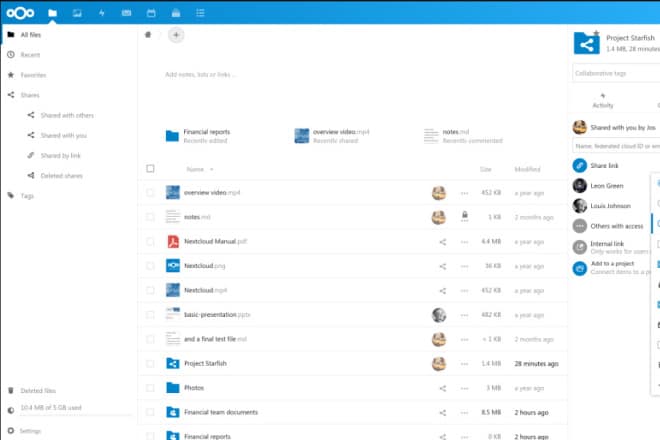
Task: Open the Mail app envelope icon
Action: 126,13
